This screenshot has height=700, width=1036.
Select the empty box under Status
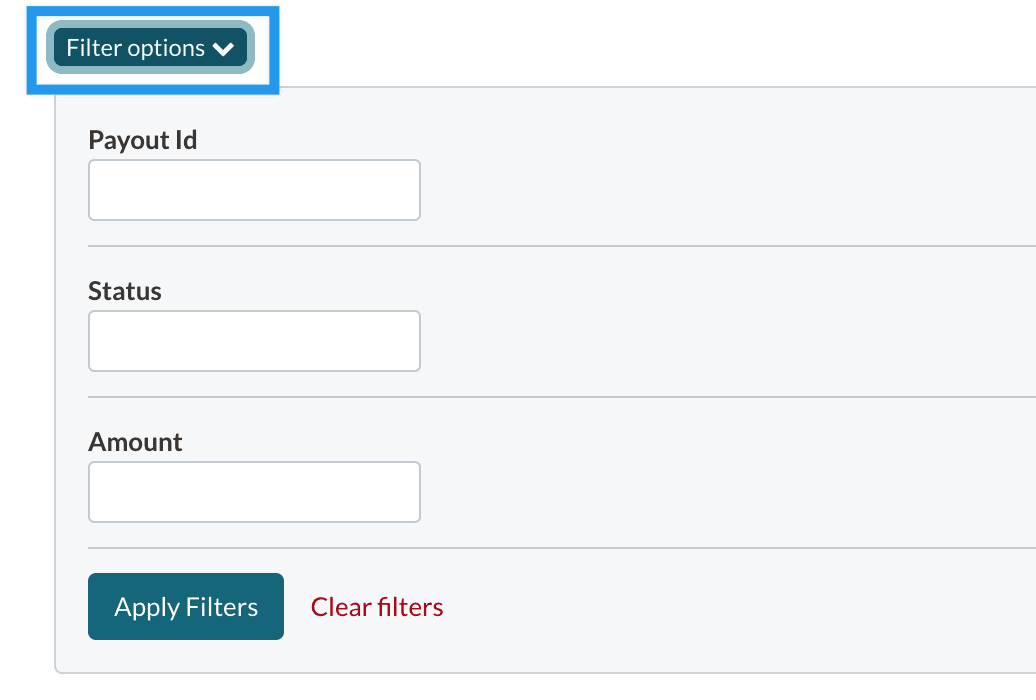point(254,341)
